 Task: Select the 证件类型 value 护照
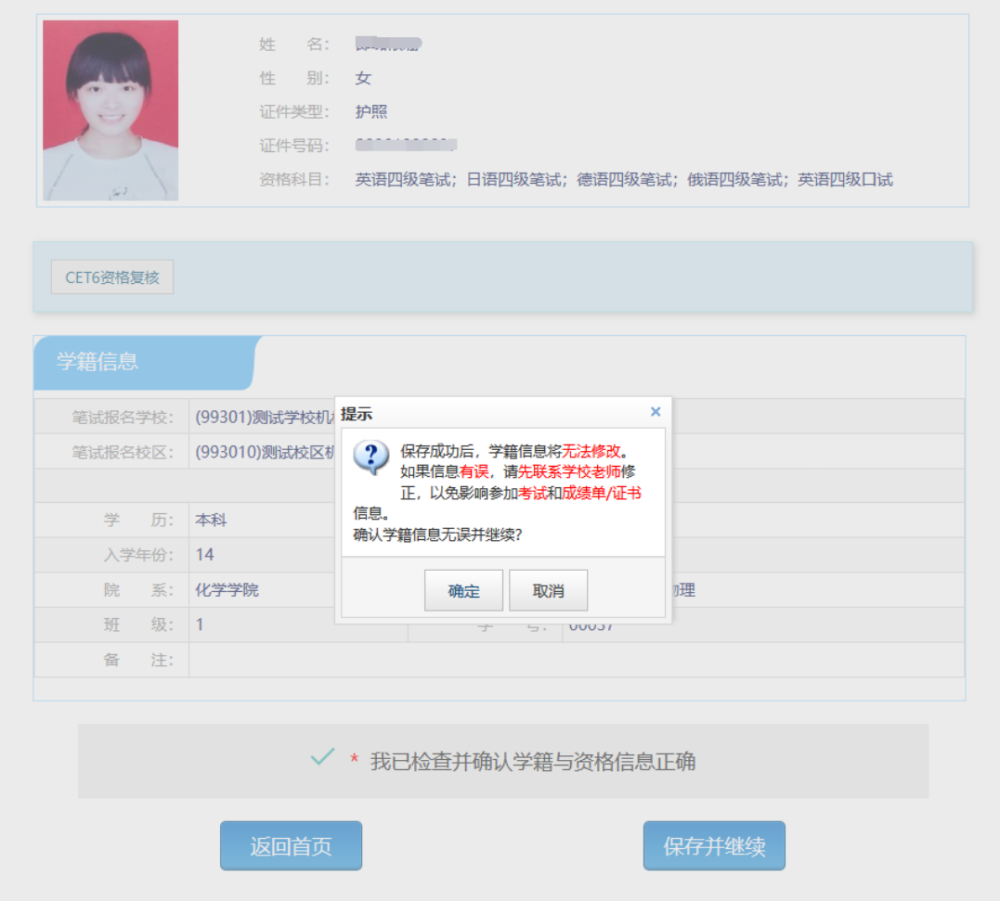[x=371, y=112]
